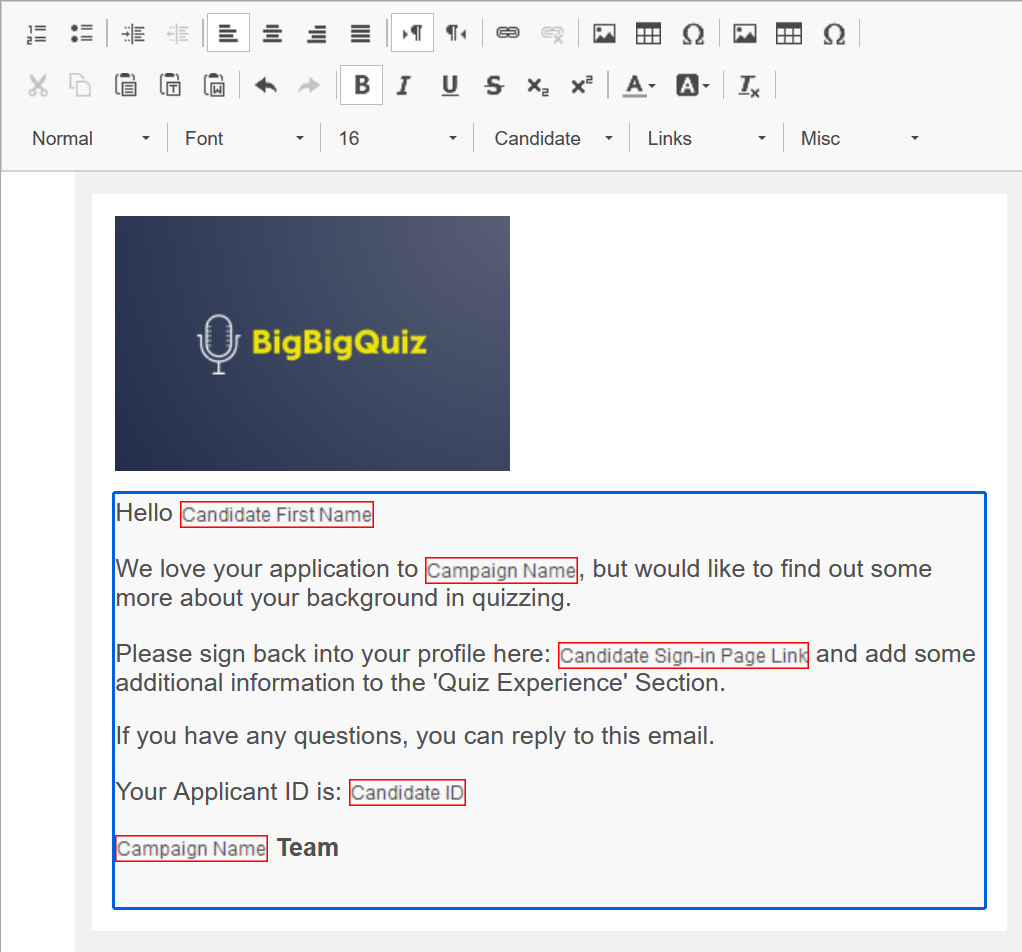Open the text color picker

point(638,85)
